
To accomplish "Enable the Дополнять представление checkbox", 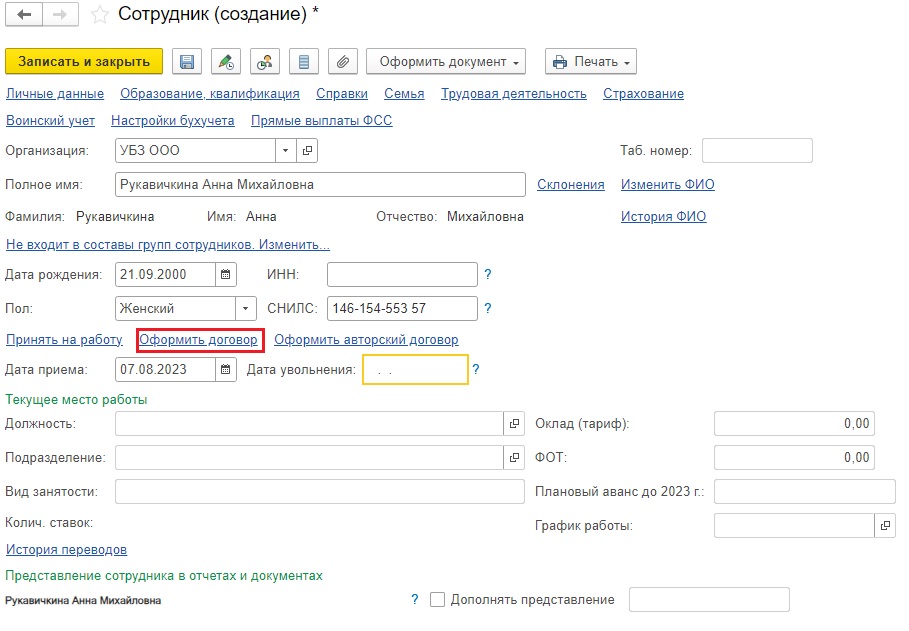I will pyautogui.click(x=438, y=600).
